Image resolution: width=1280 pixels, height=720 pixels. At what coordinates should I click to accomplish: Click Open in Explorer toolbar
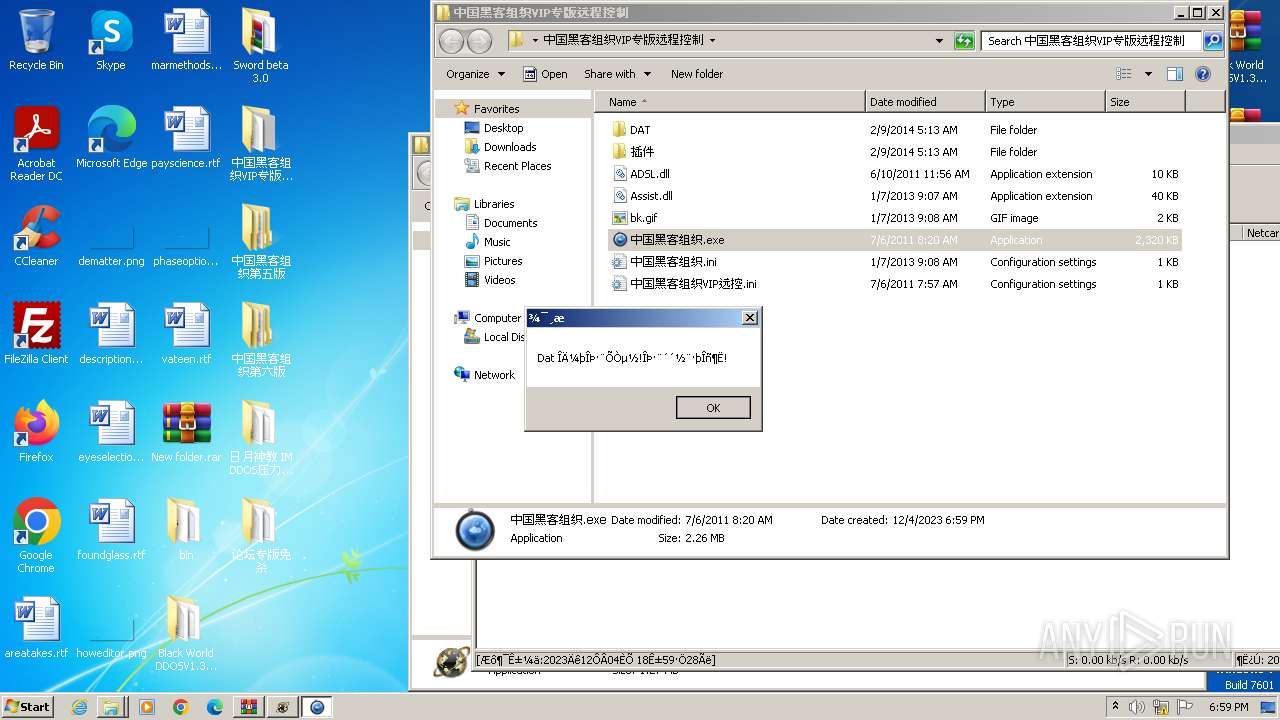[546, 74]
